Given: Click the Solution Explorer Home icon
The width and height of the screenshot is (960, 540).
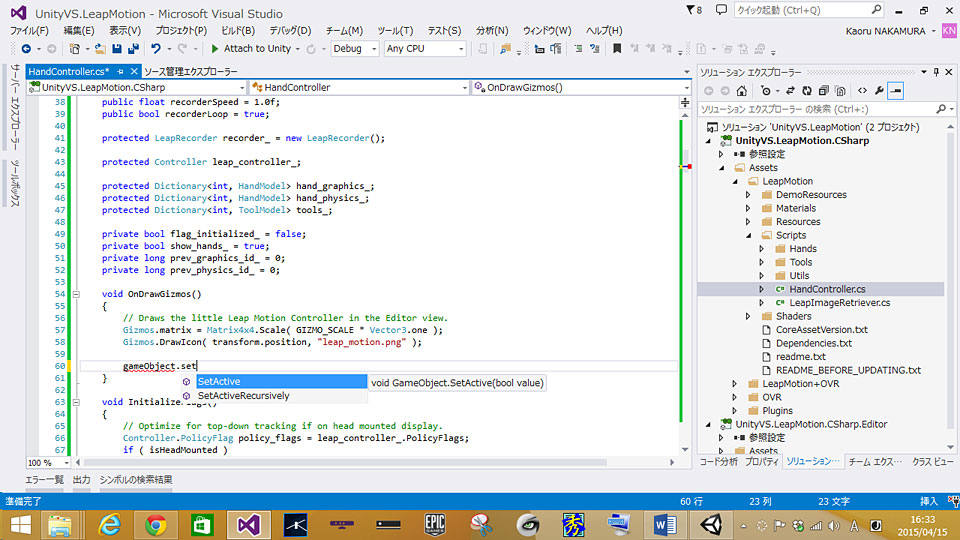Looking at the screenshot, I should 741,91.
